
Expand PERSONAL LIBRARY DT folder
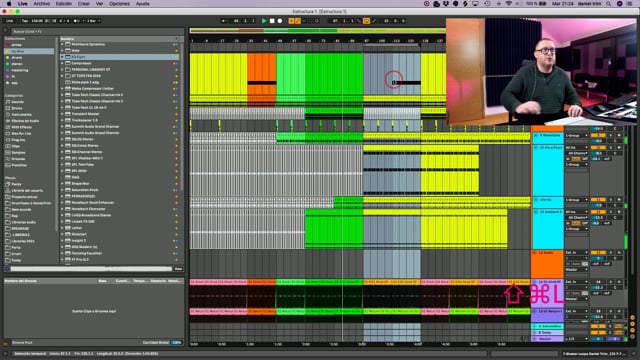[x=62, y=69]
